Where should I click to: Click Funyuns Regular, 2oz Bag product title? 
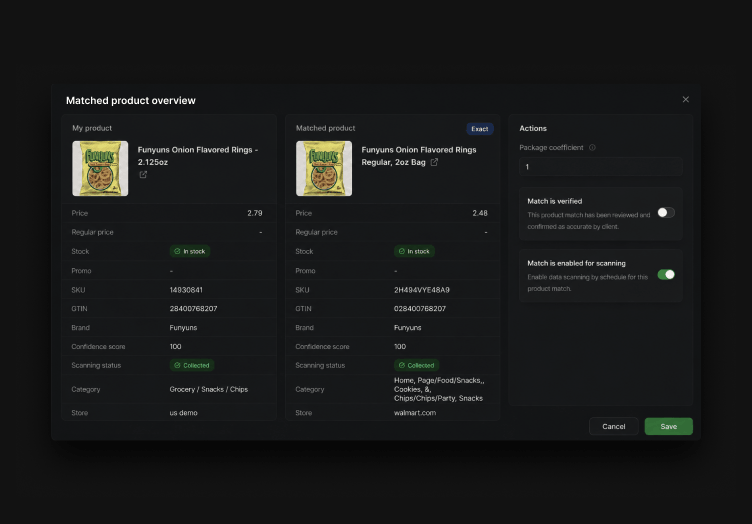tap(419, 156)
